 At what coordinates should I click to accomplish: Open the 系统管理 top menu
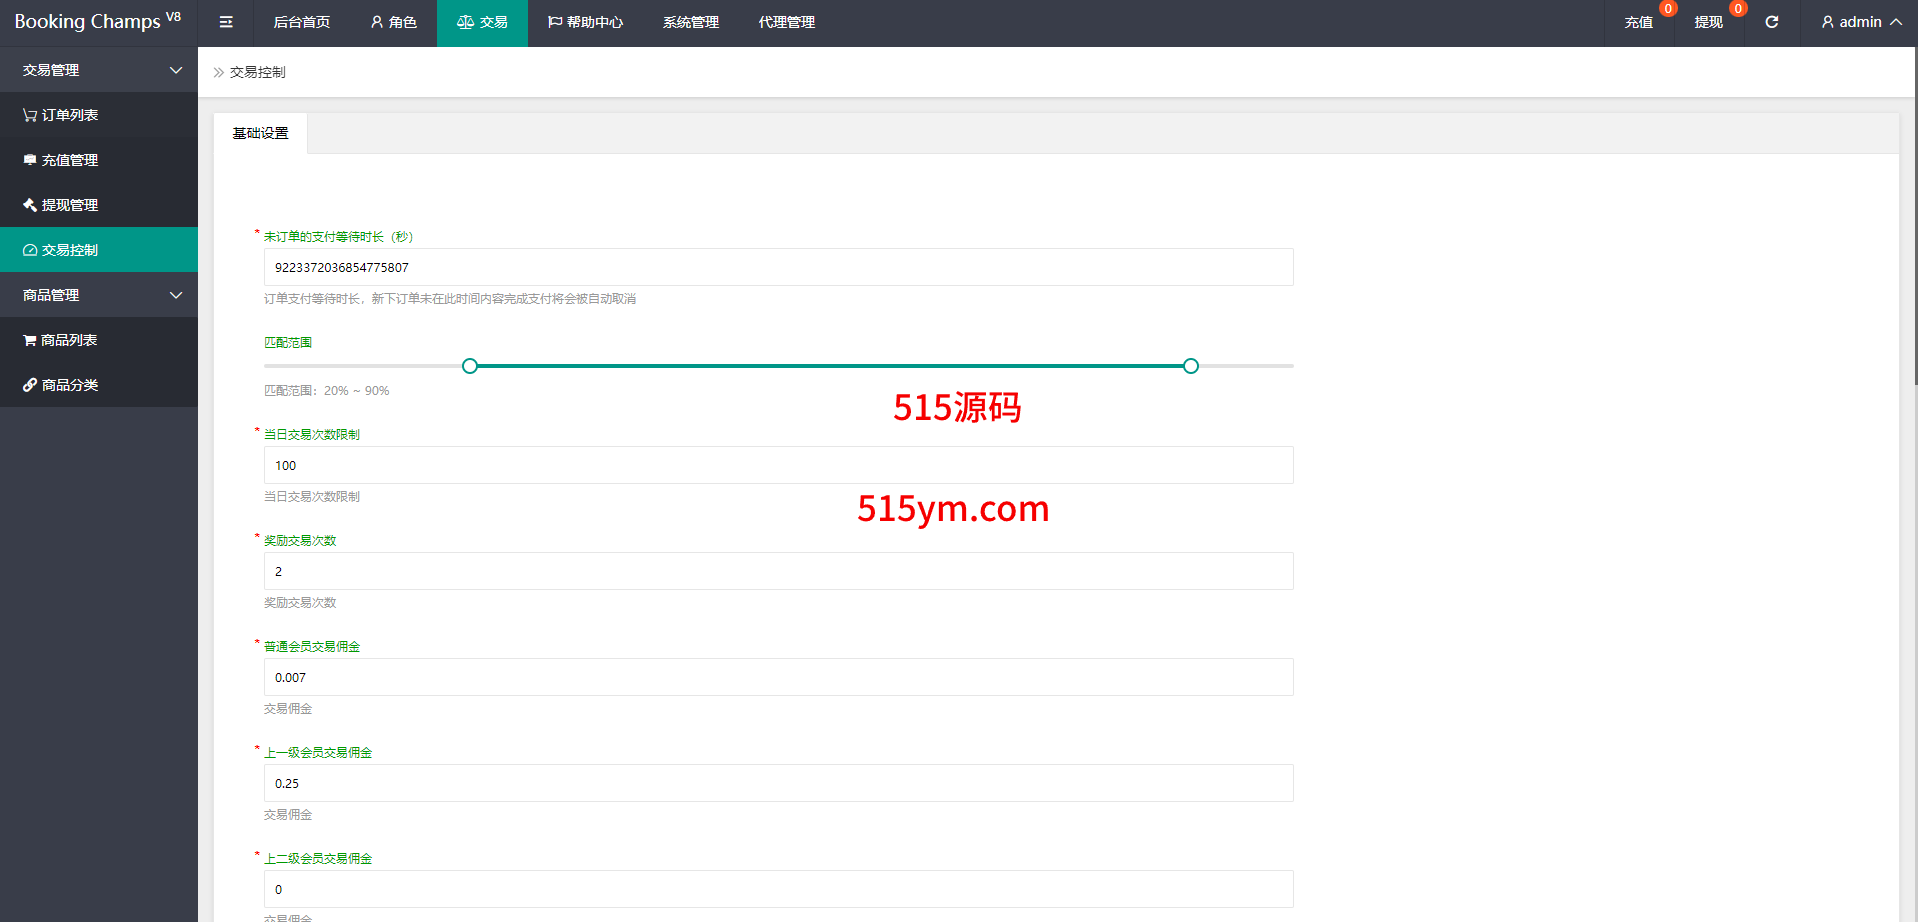(690, 22)
